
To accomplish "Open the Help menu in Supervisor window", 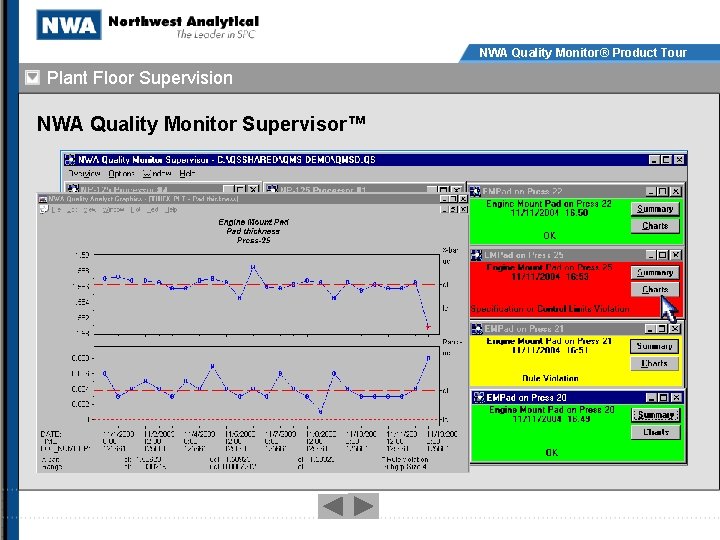I will pos(187,174).
